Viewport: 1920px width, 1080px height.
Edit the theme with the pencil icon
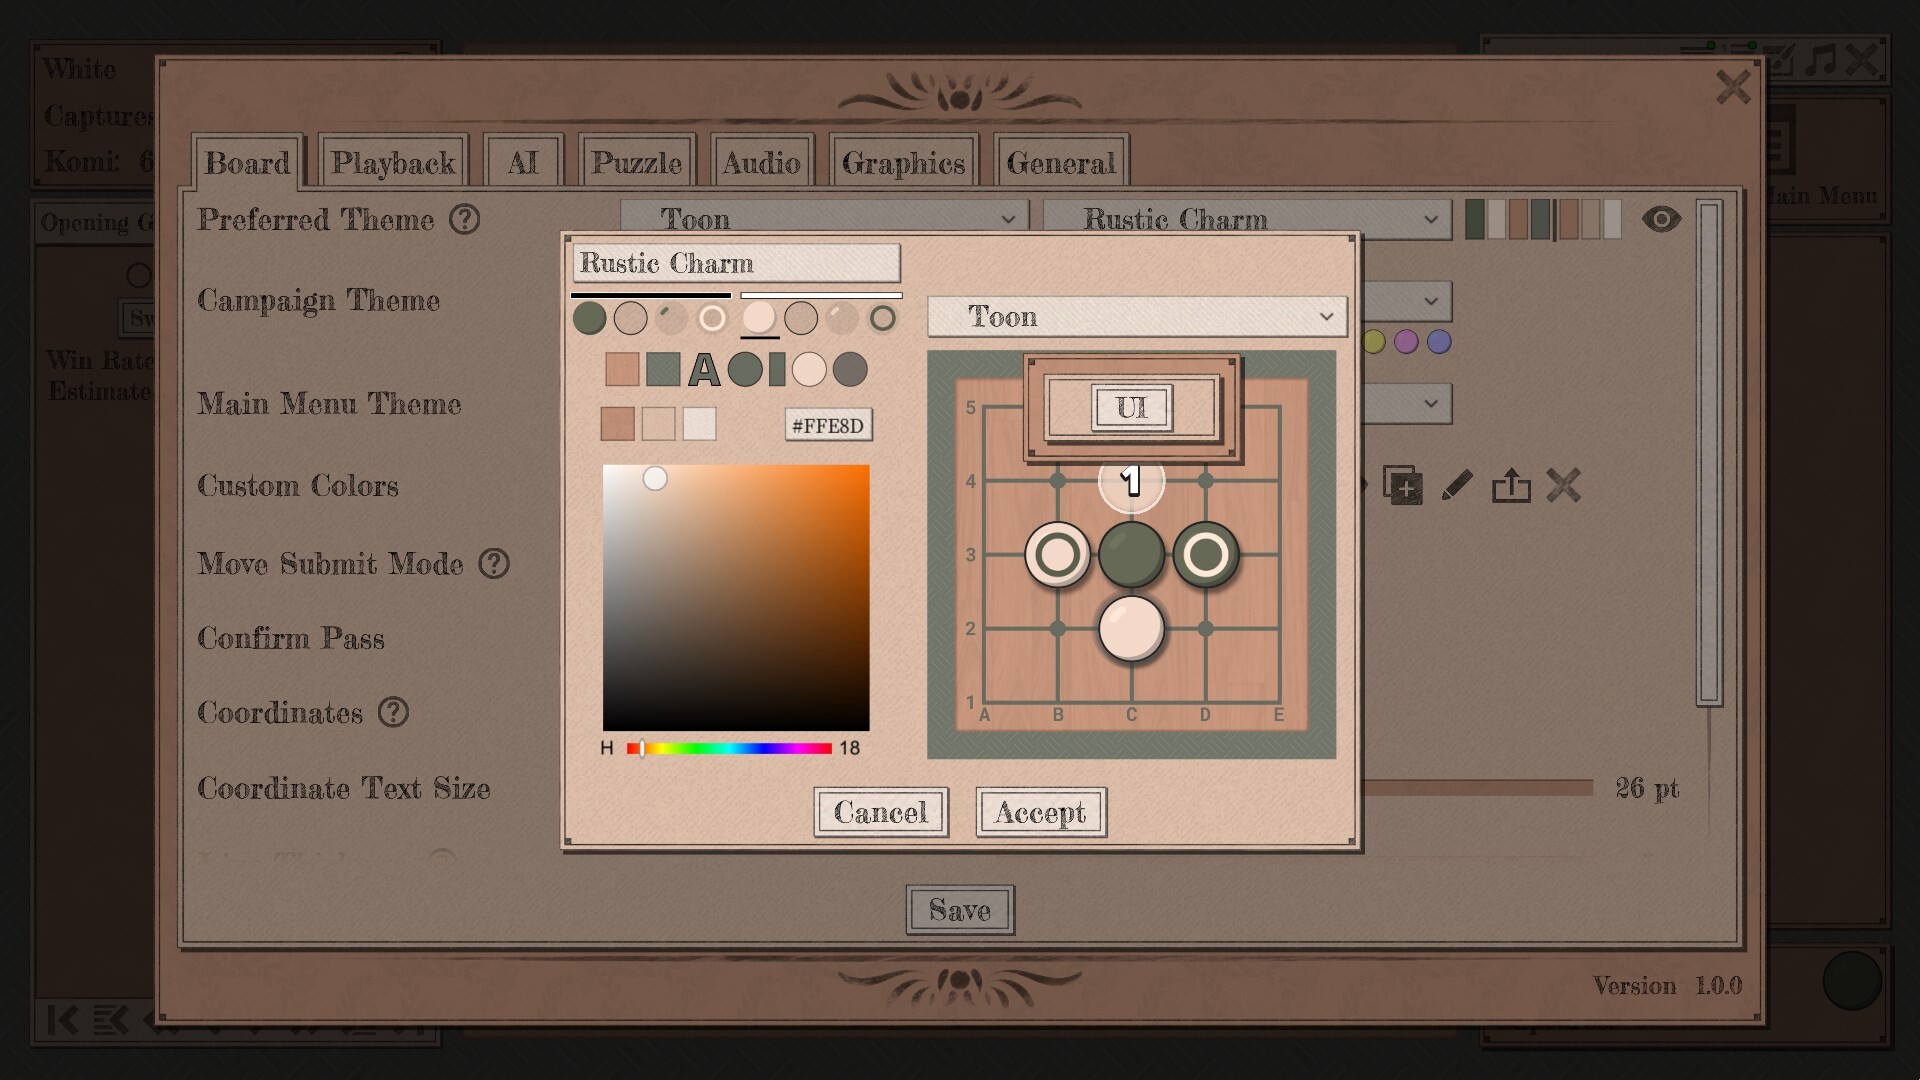click(x=1457, y=486)
